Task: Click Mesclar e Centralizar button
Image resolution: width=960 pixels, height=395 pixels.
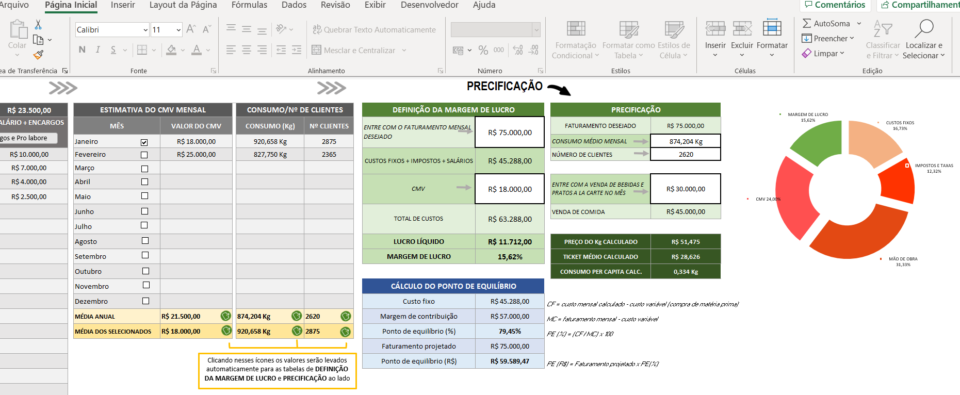Action: pyautogui.click(x=354, y=50)
